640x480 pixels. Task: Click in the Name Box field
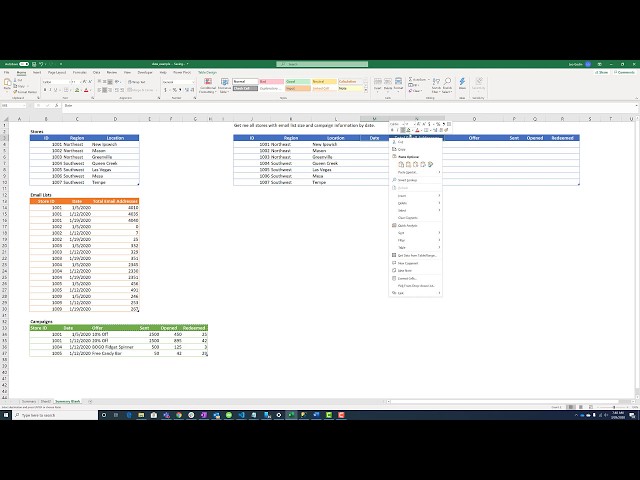tap(12, 106)
